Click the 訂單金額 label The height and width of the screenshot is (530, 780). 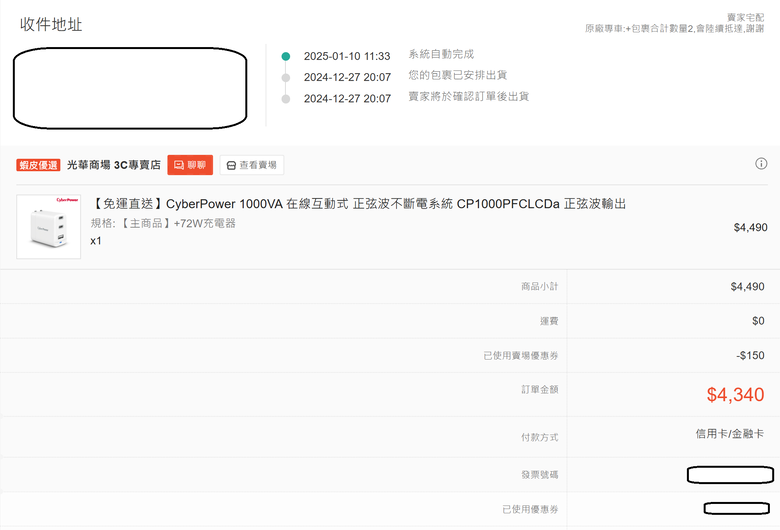pos(539,390)
